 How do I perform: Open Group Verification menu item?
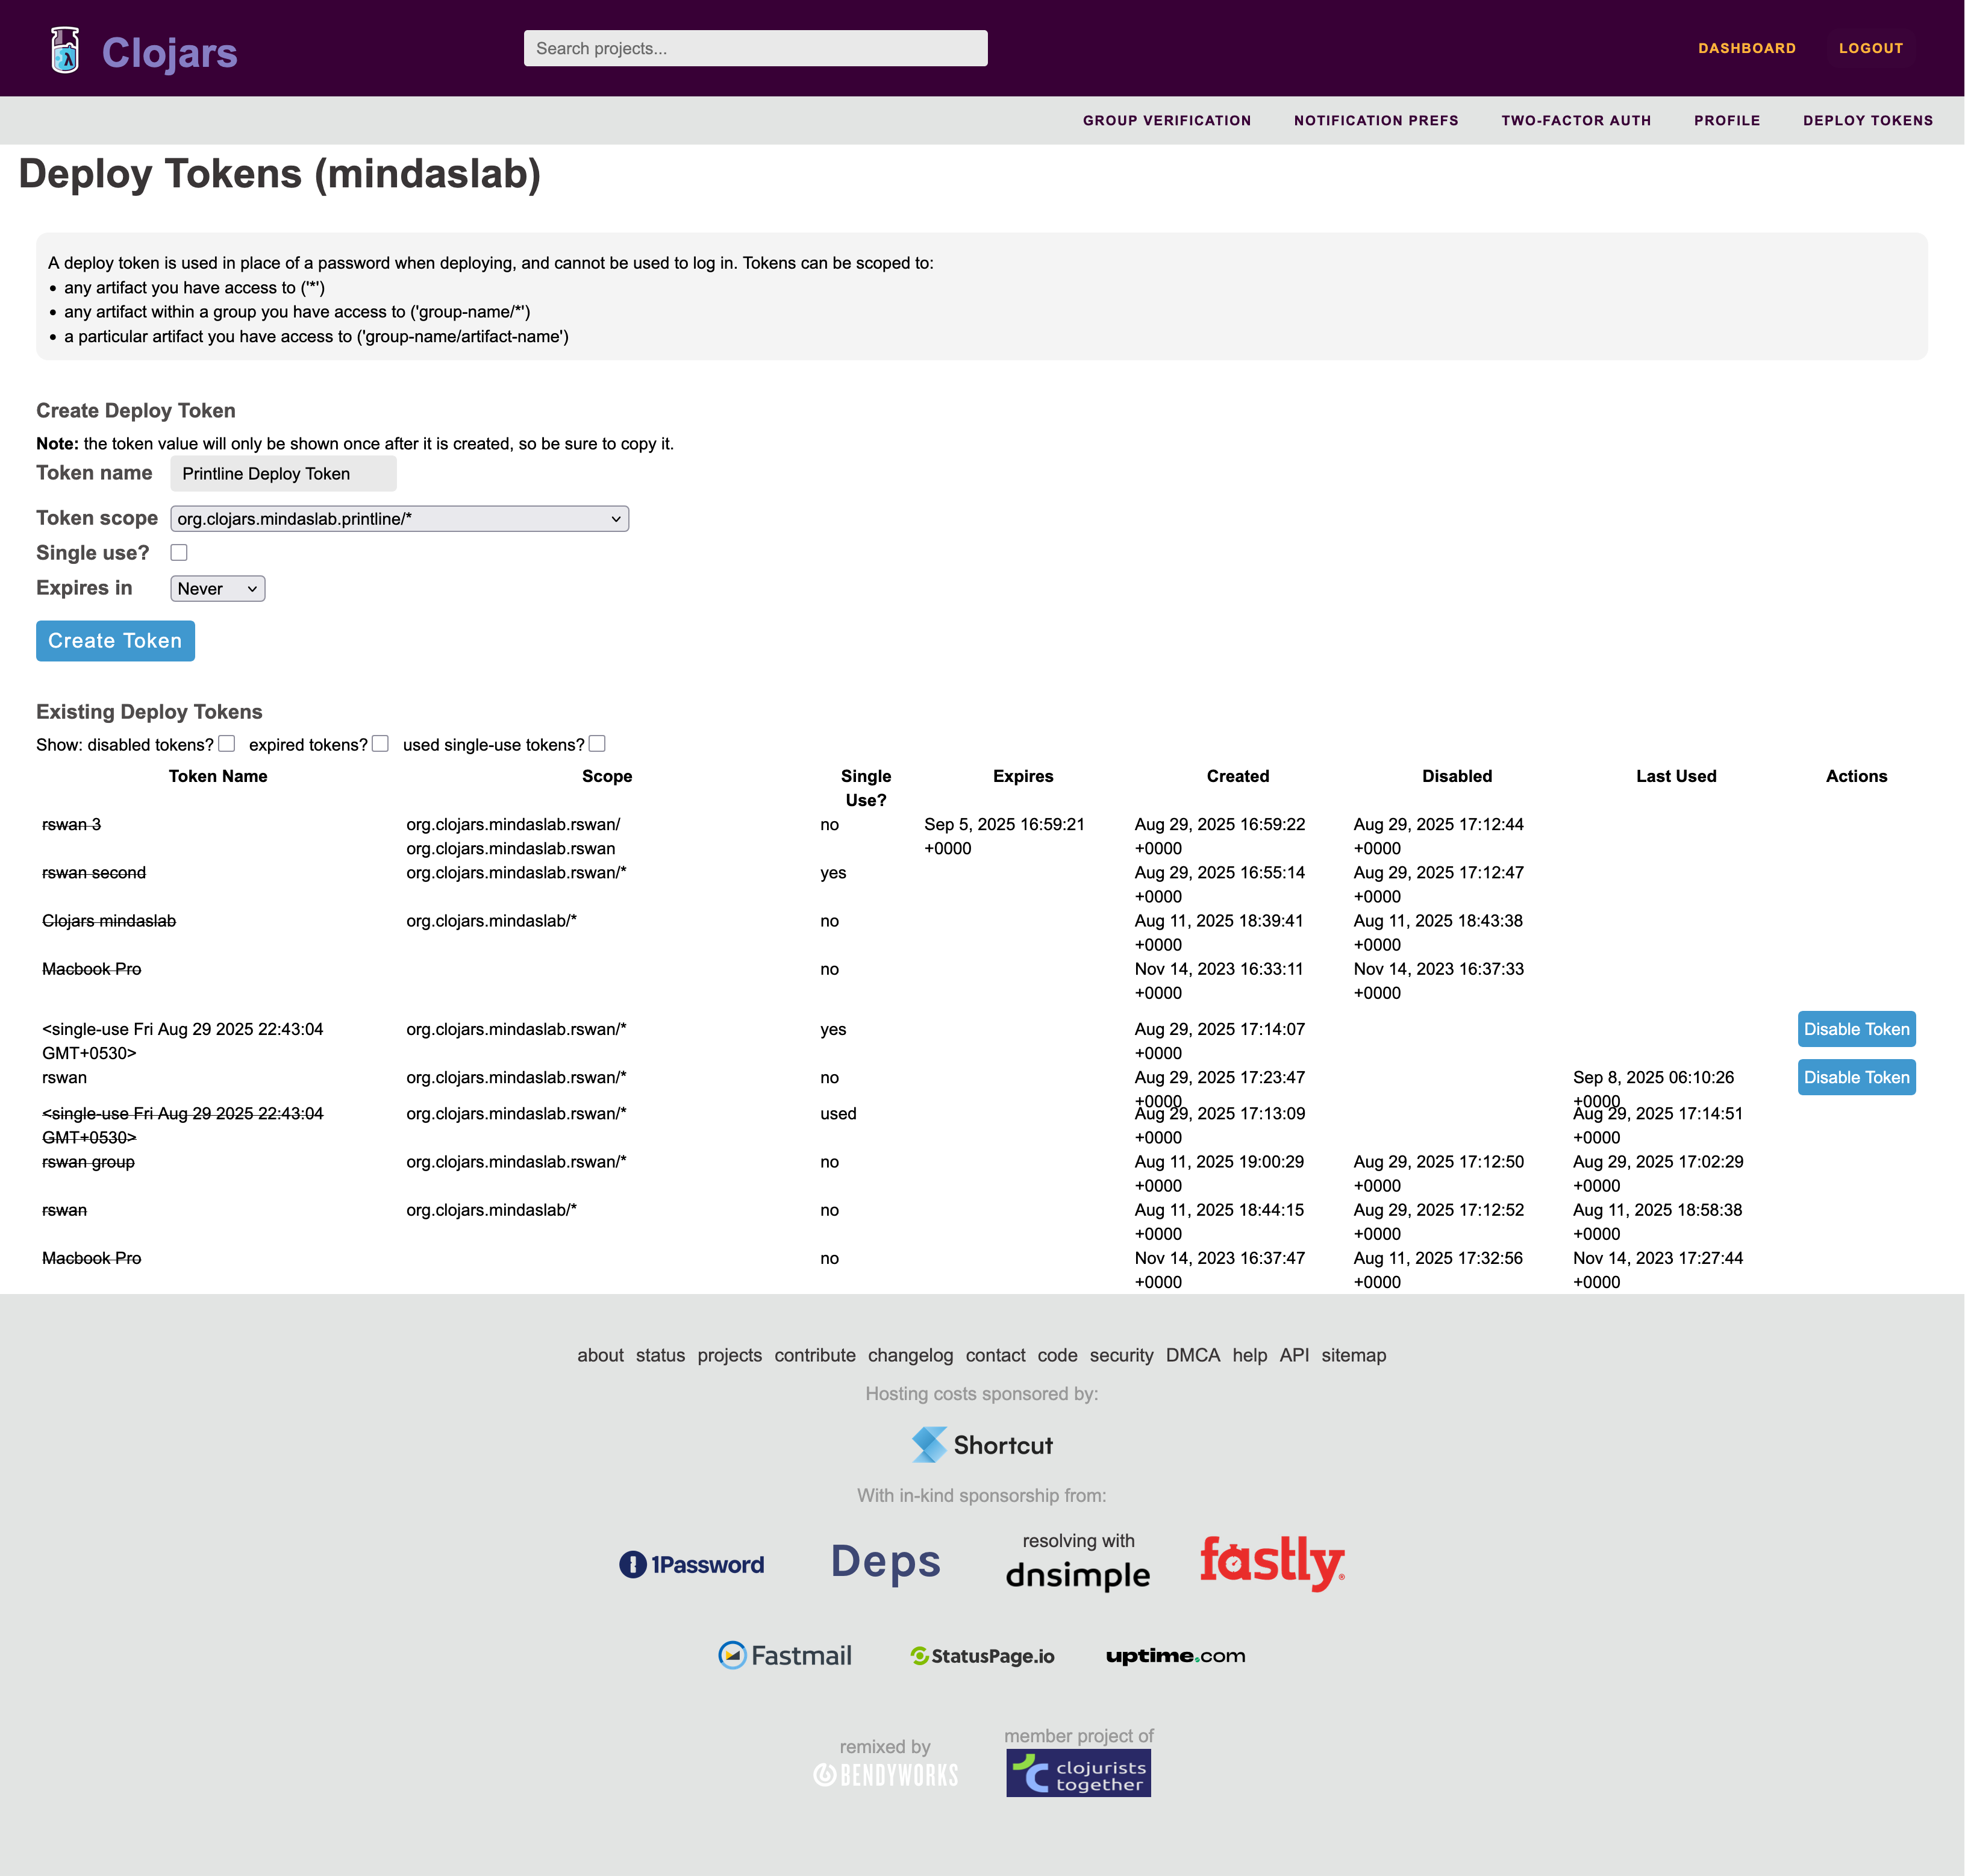(1166, 121)
